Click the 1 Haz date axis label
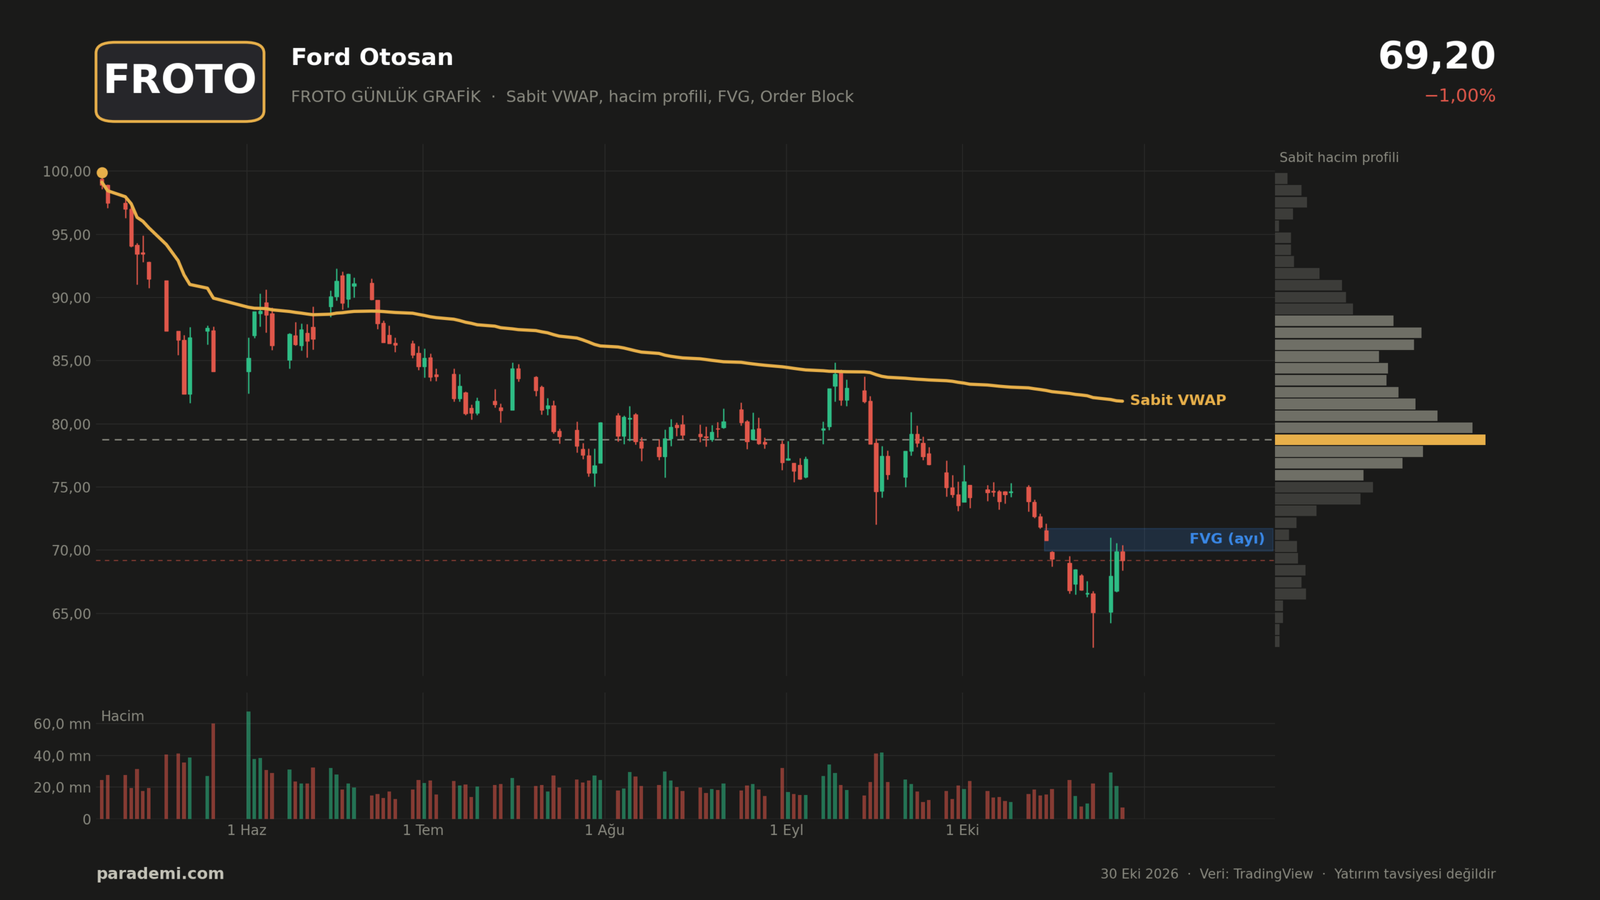1600x900 pixels. tap(246, 830)
